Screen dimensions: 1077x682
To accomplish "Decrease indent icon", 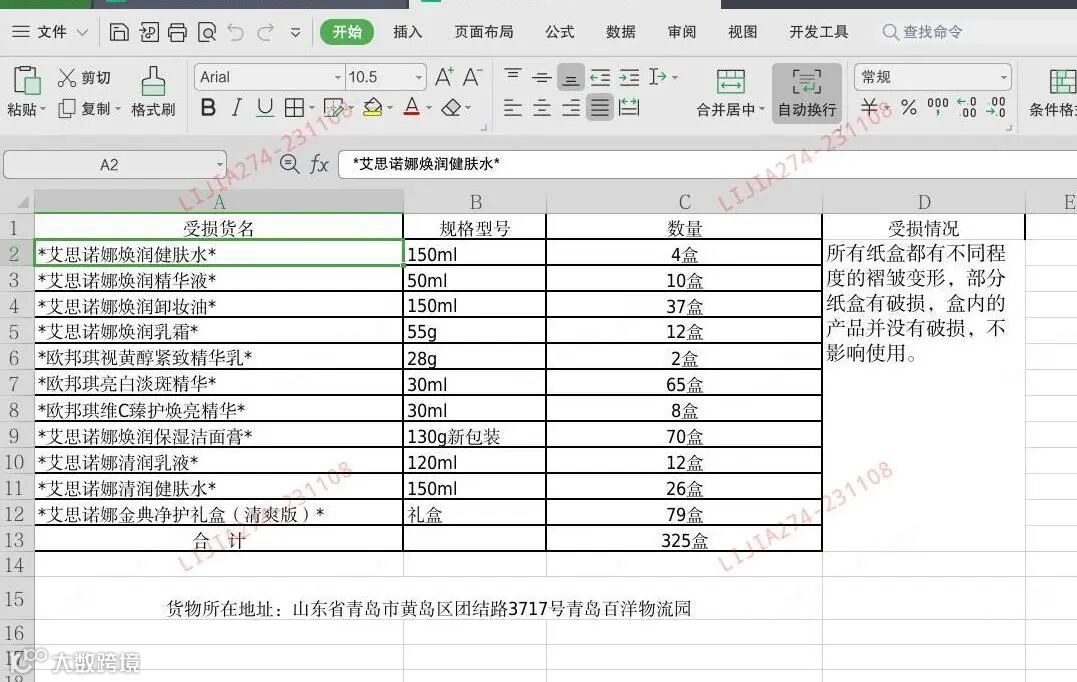I will point(600,78).
